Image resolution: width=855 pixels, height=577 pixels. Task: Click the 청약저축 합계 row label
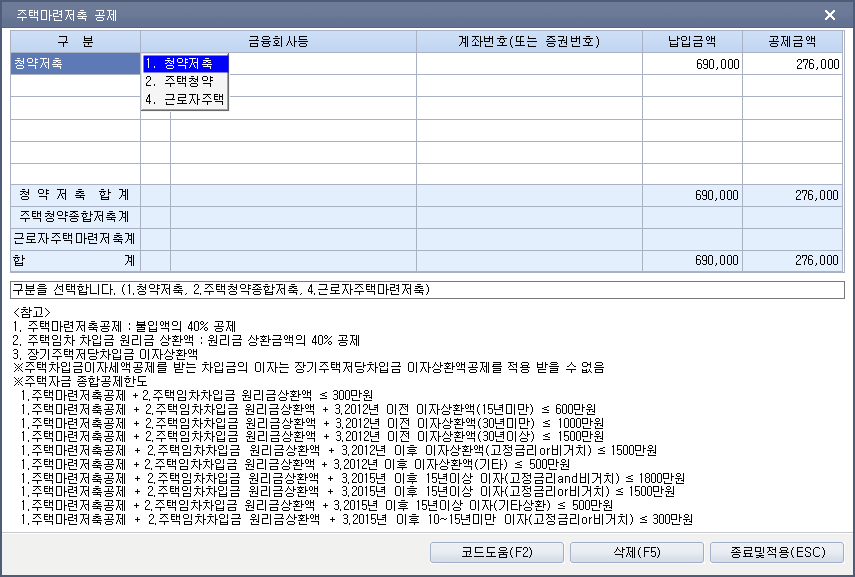point(75,195)
